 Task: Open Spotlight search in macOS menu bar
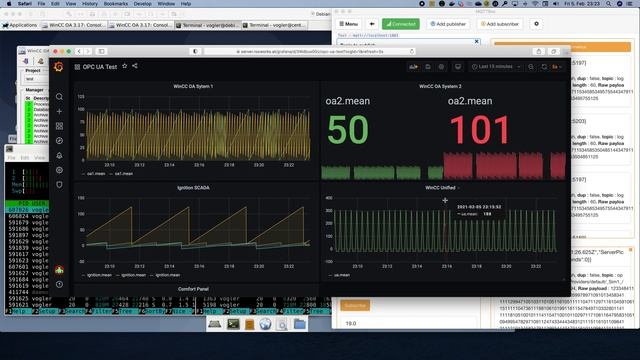pyautogui.click(x=608, y=4)
